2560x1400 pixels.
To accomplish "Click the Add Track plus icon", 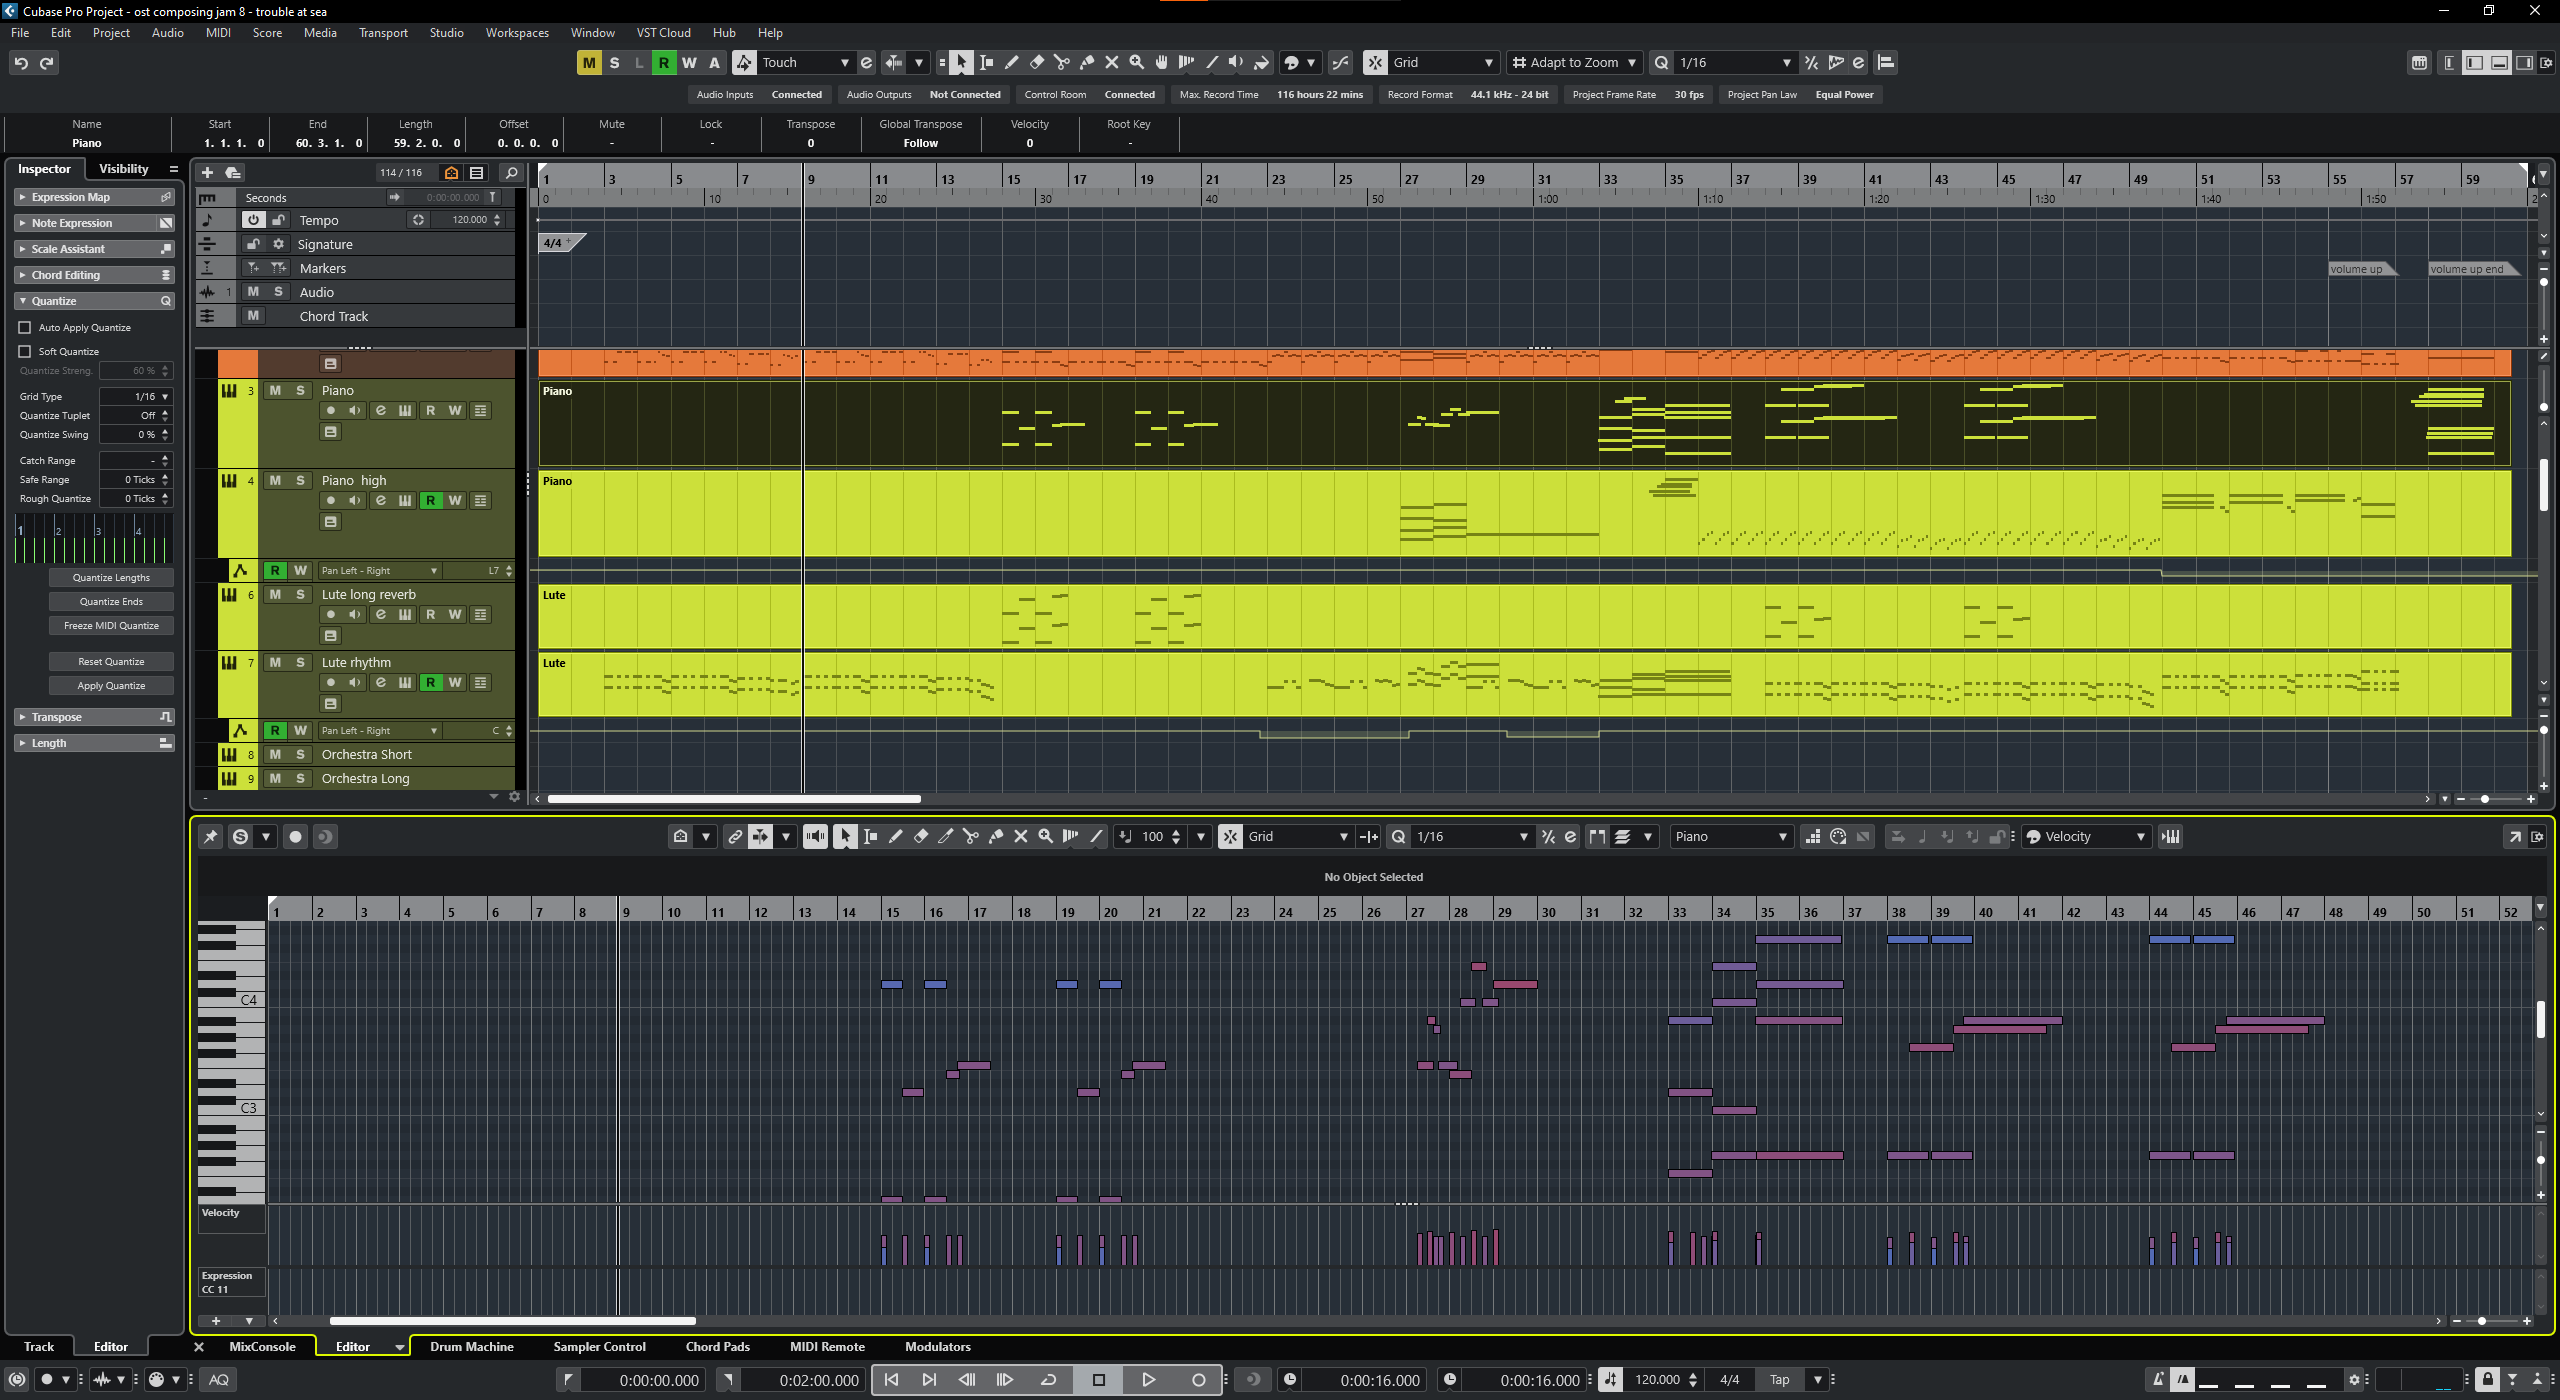I will [x=208, y=172].
